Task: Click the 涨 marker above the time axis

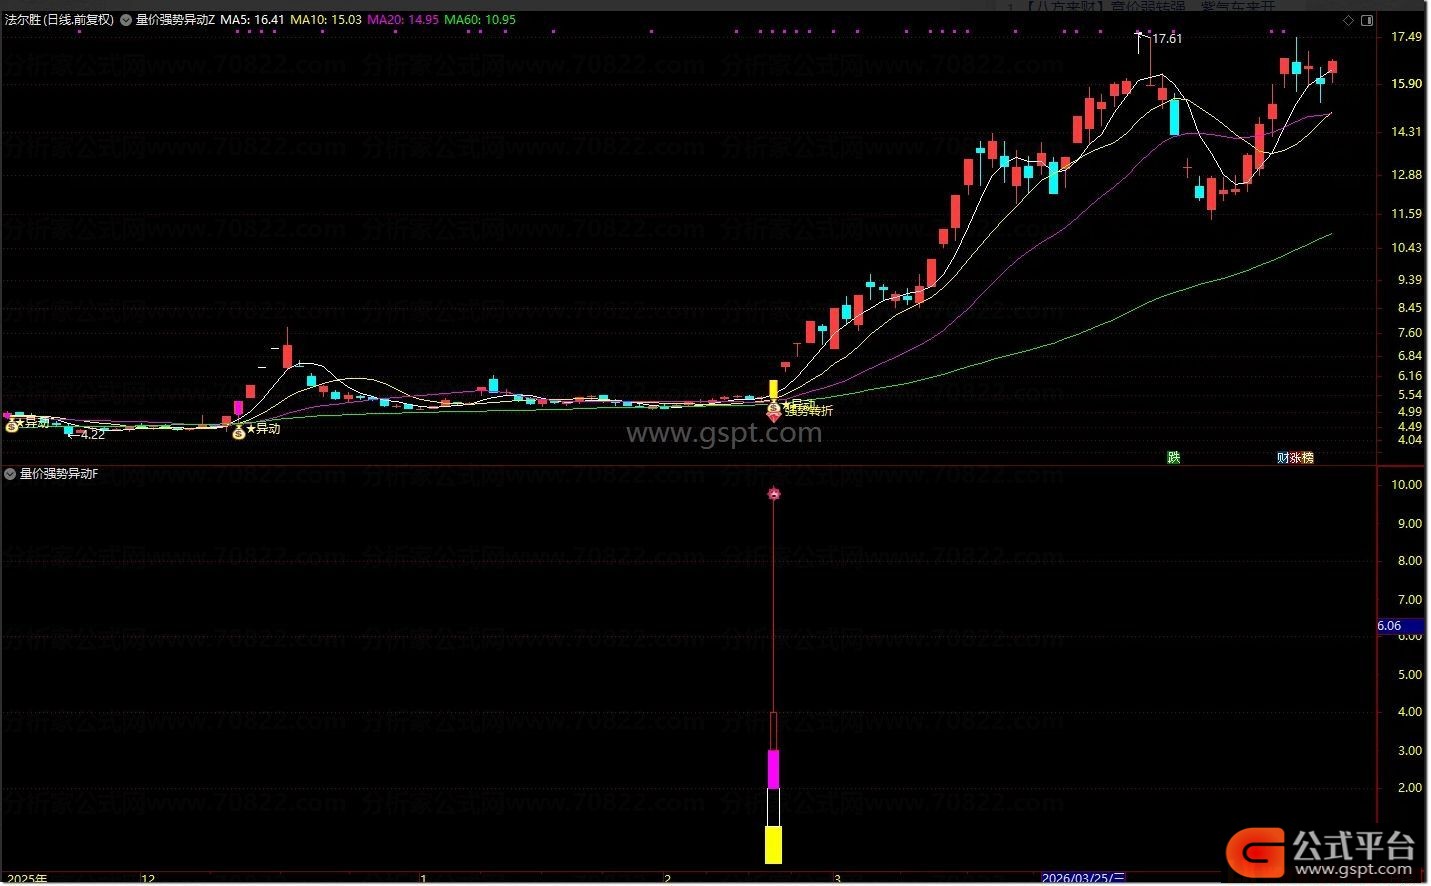Action: 1295,458
